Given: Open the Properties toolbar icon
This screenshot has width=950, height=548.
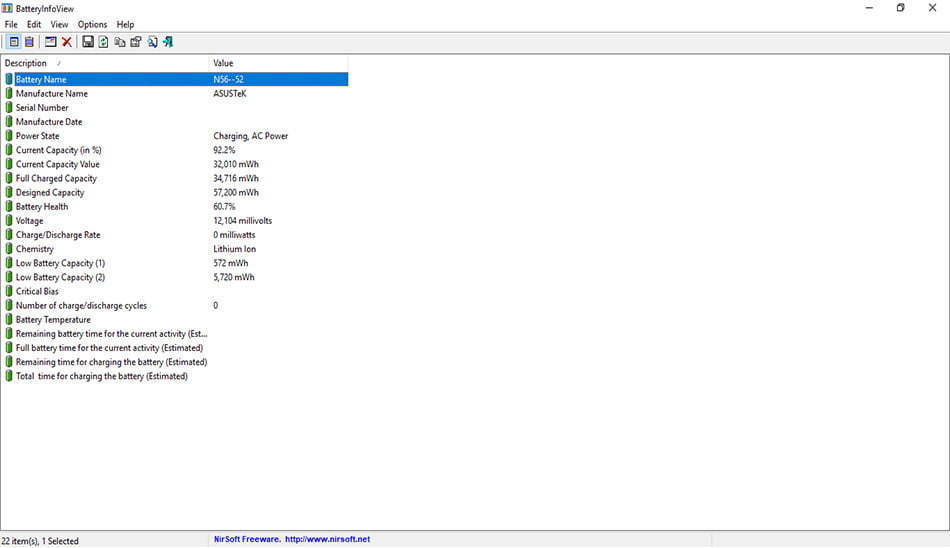Looking at the screenshot, I should tap(136, 42).
